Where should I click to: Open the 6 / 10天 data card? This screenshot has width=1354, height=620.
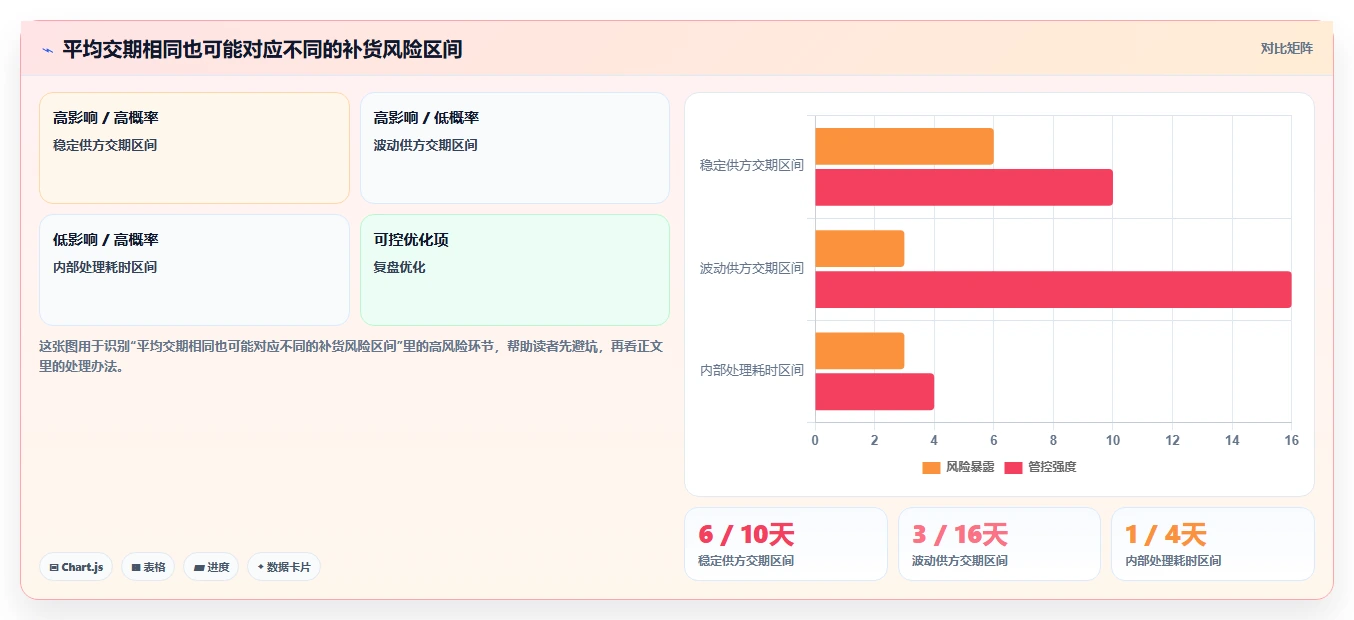click(x=786, y=544)
